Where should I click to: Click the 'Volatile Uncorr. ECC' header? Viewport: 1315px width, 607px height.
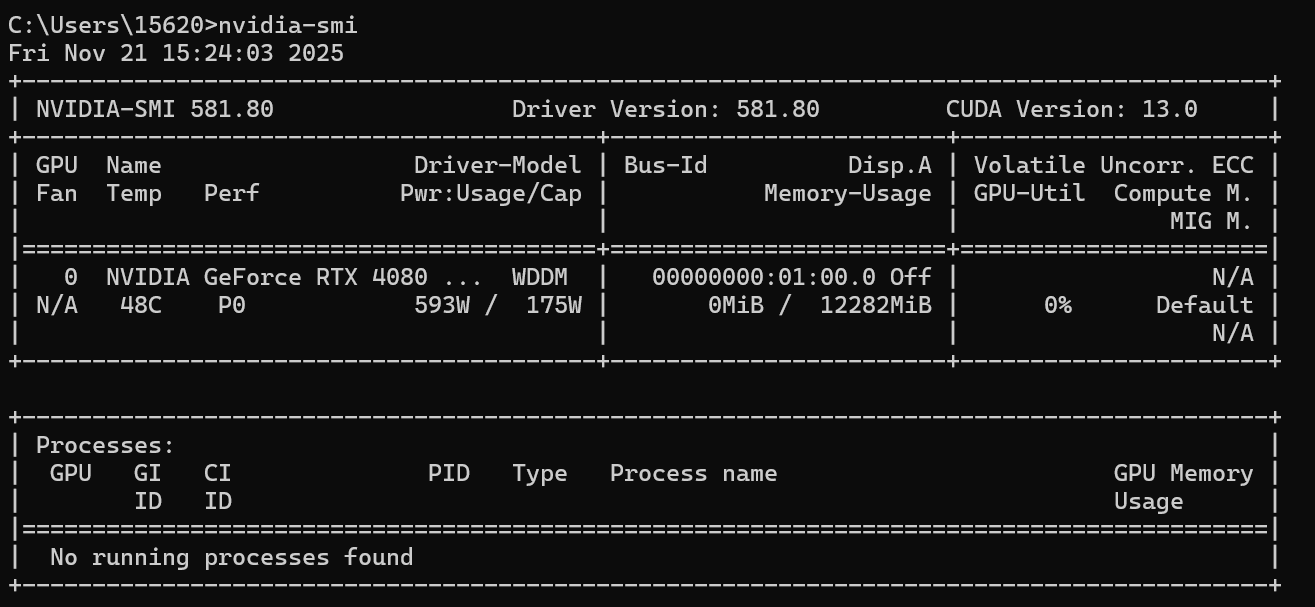pyautogui.click(x=1114, y=165)
